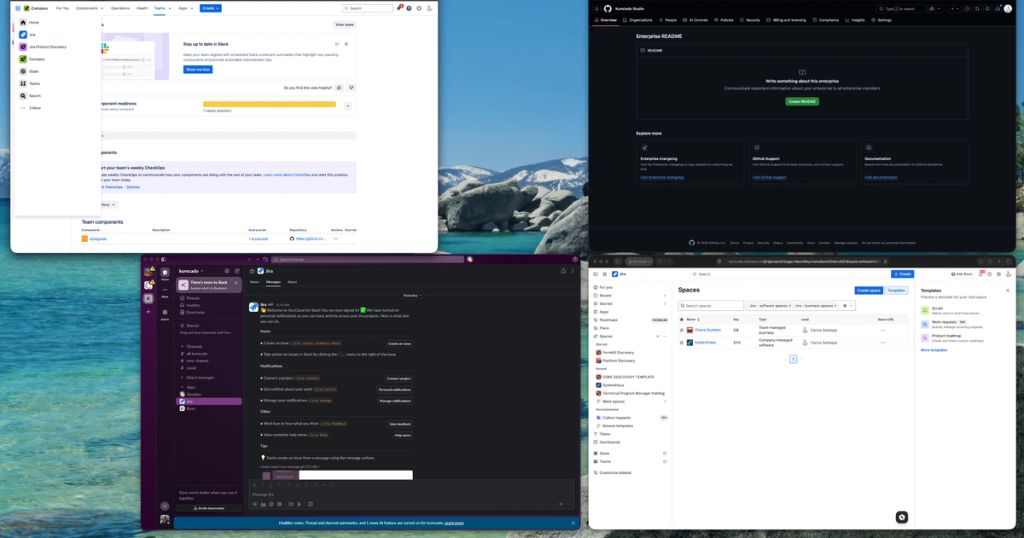Screen dimensions: 1024x538
Task: Open emoji picker in Slack message composer
Action: 271,504
